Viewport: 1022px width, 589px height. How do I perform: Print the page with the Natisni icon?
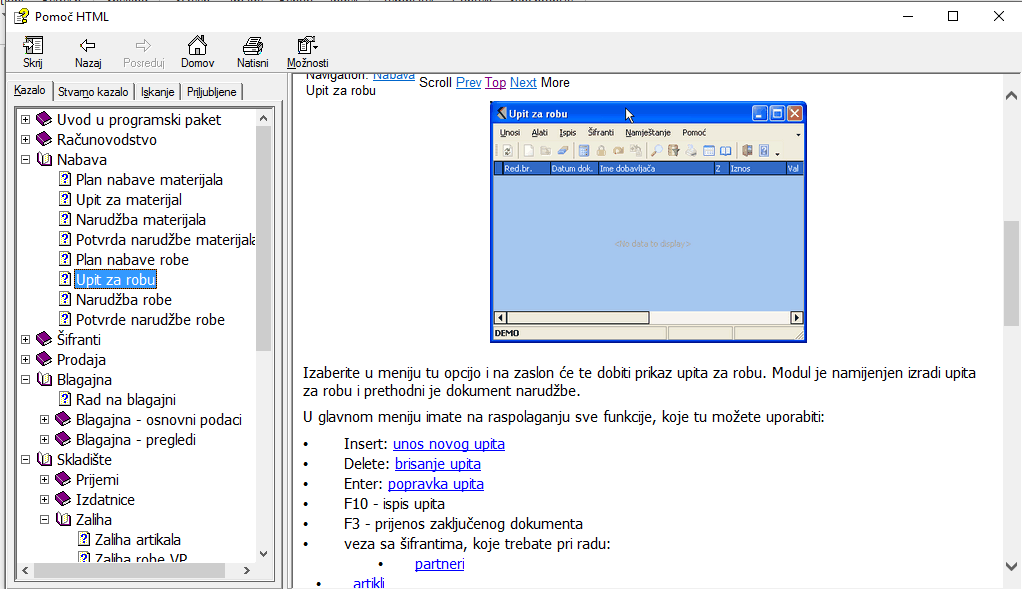pyautogui.click(x=253, y=46)
